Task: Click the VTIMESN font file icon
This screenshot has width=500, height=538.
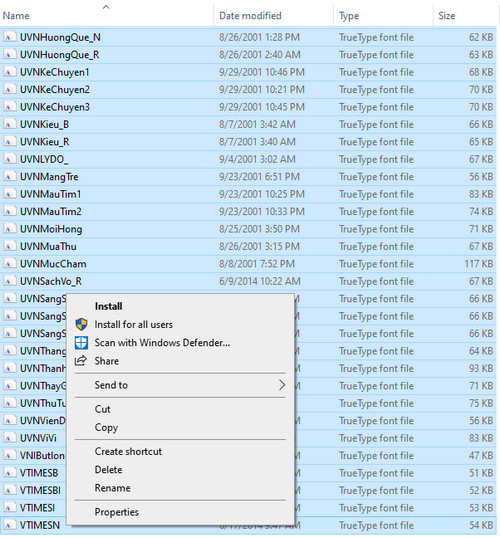Action: [x=10, y=525]
